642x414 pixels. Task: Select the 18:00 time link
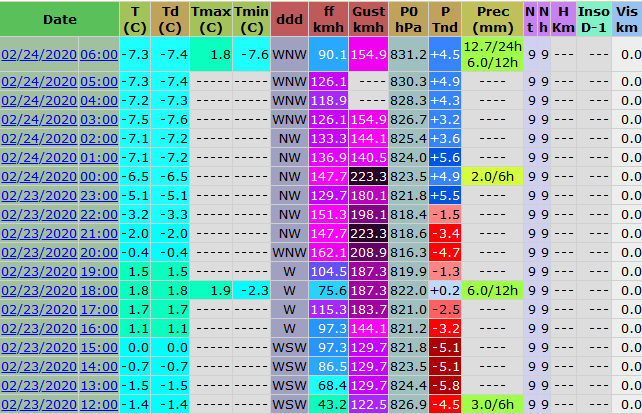point(98,289)
